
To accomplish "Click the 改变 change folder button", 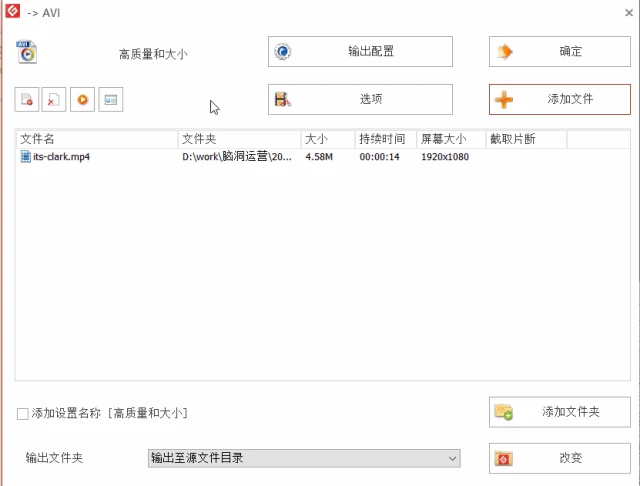I will coord(560,458).
